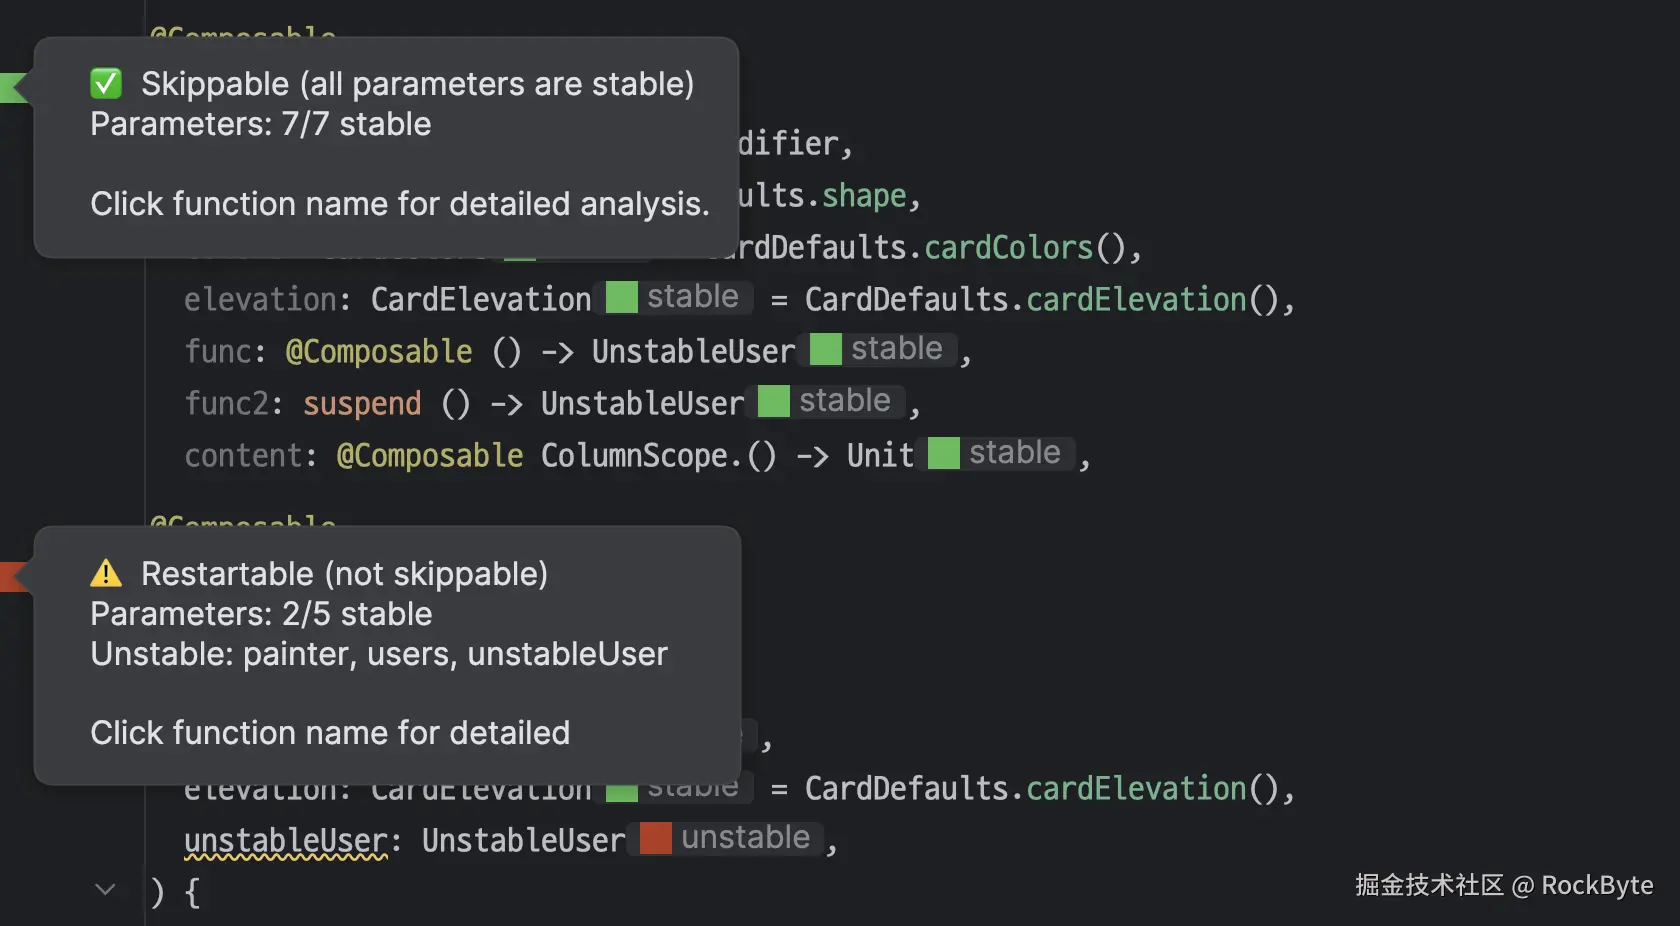Click the green checkmark icon in Skippable tooltip

pyautogui.click(x=106, y=84)
